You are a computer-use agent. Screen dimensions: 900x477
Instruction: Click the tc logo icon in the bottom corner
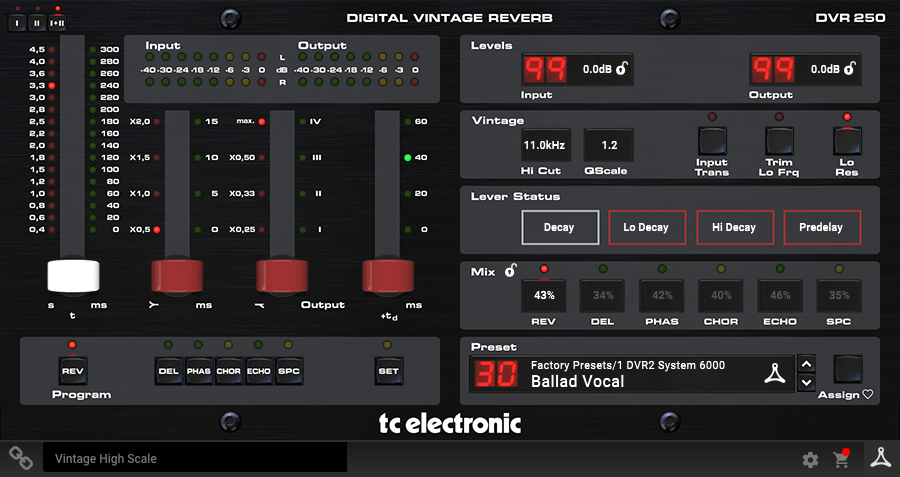tap(880, 457)
